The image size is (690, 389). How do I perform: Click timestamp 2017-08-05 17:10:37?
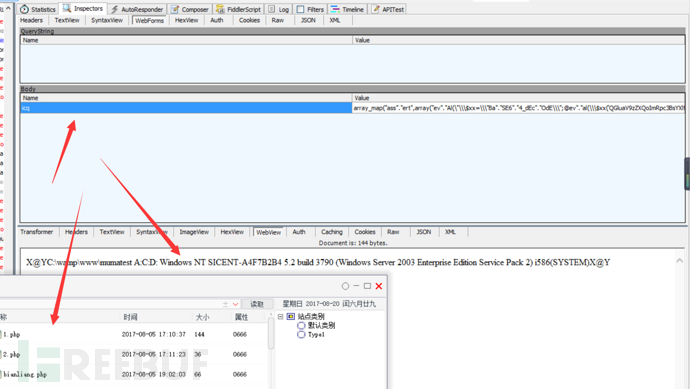click(154, 334)
